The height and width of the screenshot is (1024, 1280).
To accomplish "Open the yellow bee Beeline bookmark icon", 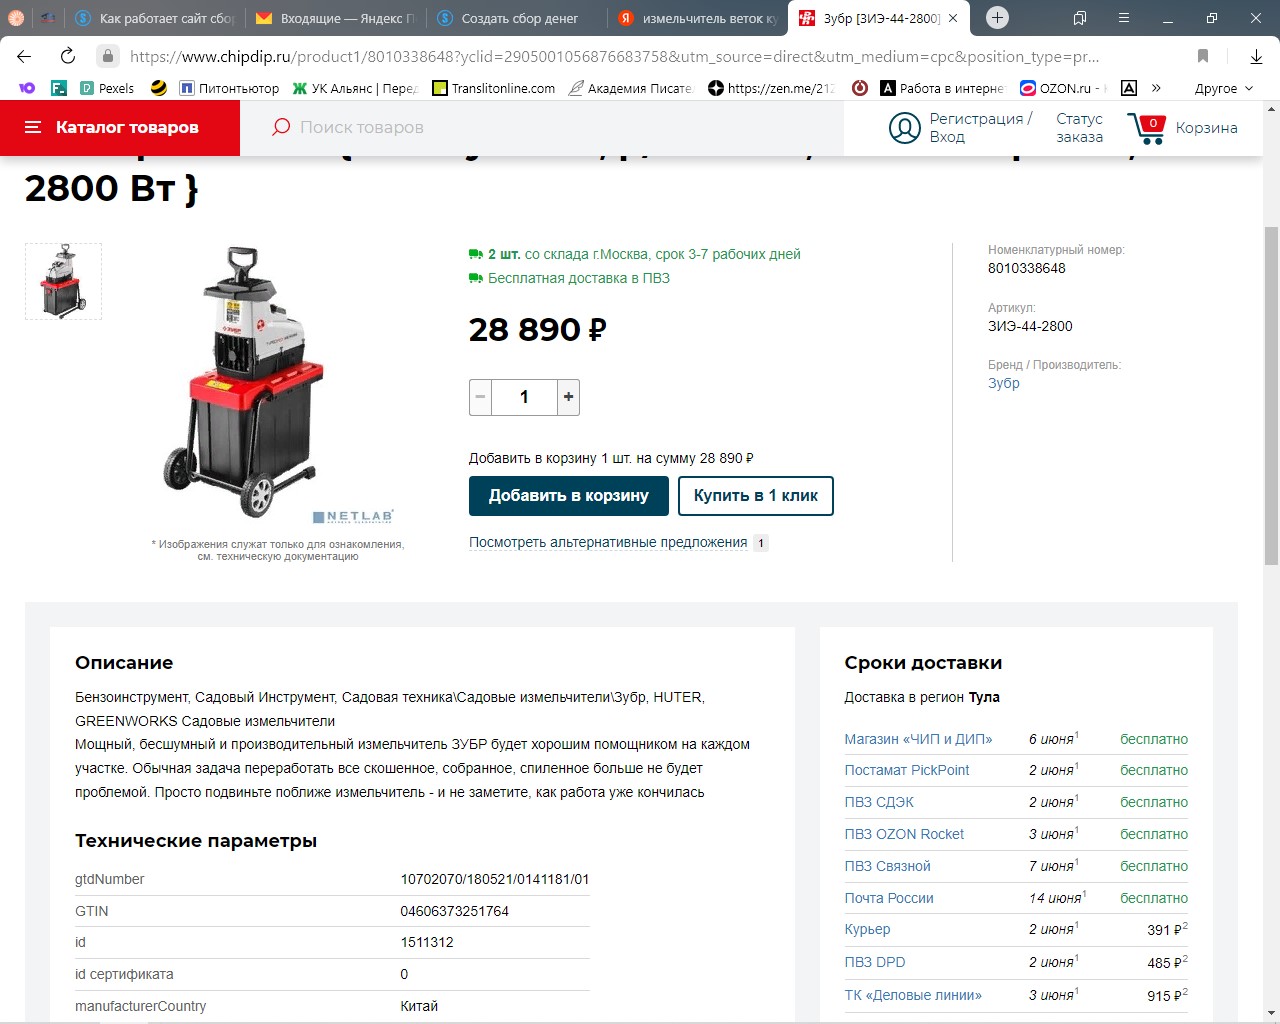I will point(158,88).
